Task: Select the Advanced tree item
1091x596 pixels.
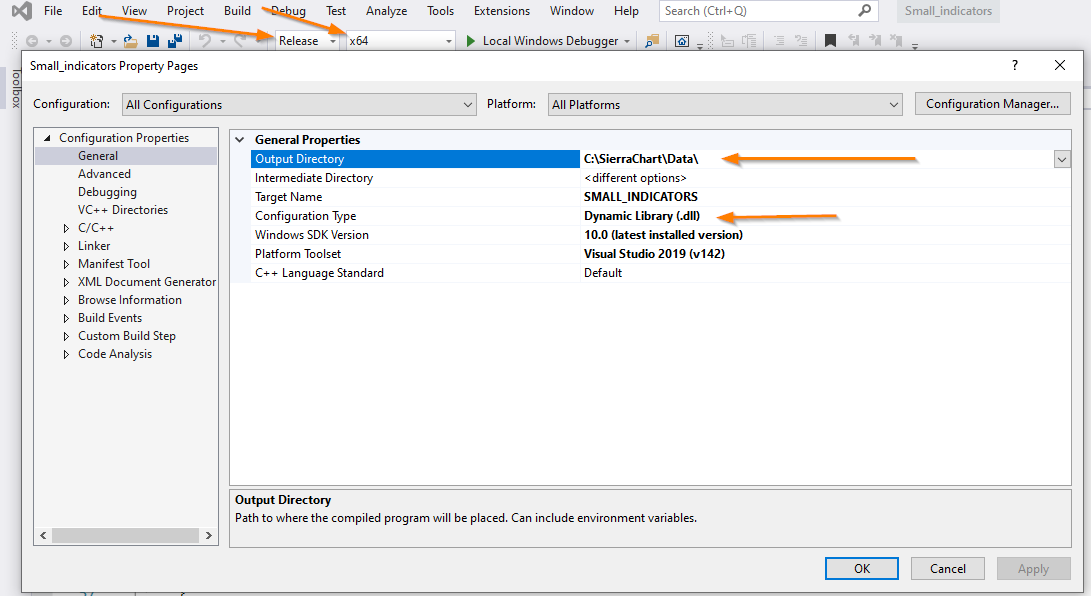Action: [x=104, y=174]
